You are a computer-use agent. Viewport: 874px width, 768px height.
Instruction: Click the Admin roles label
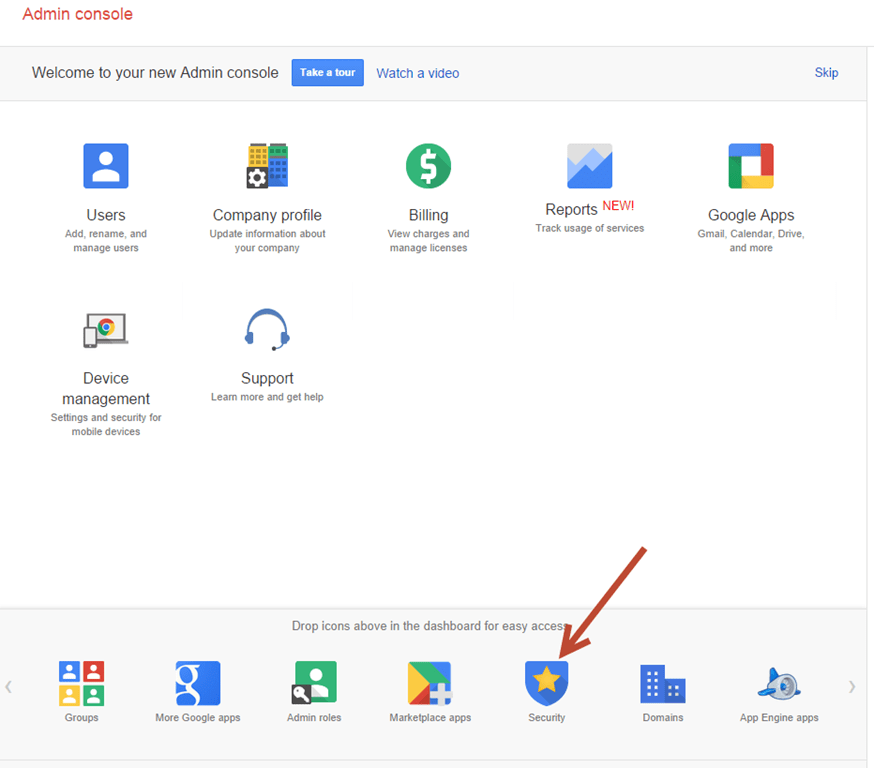point(314,717)
